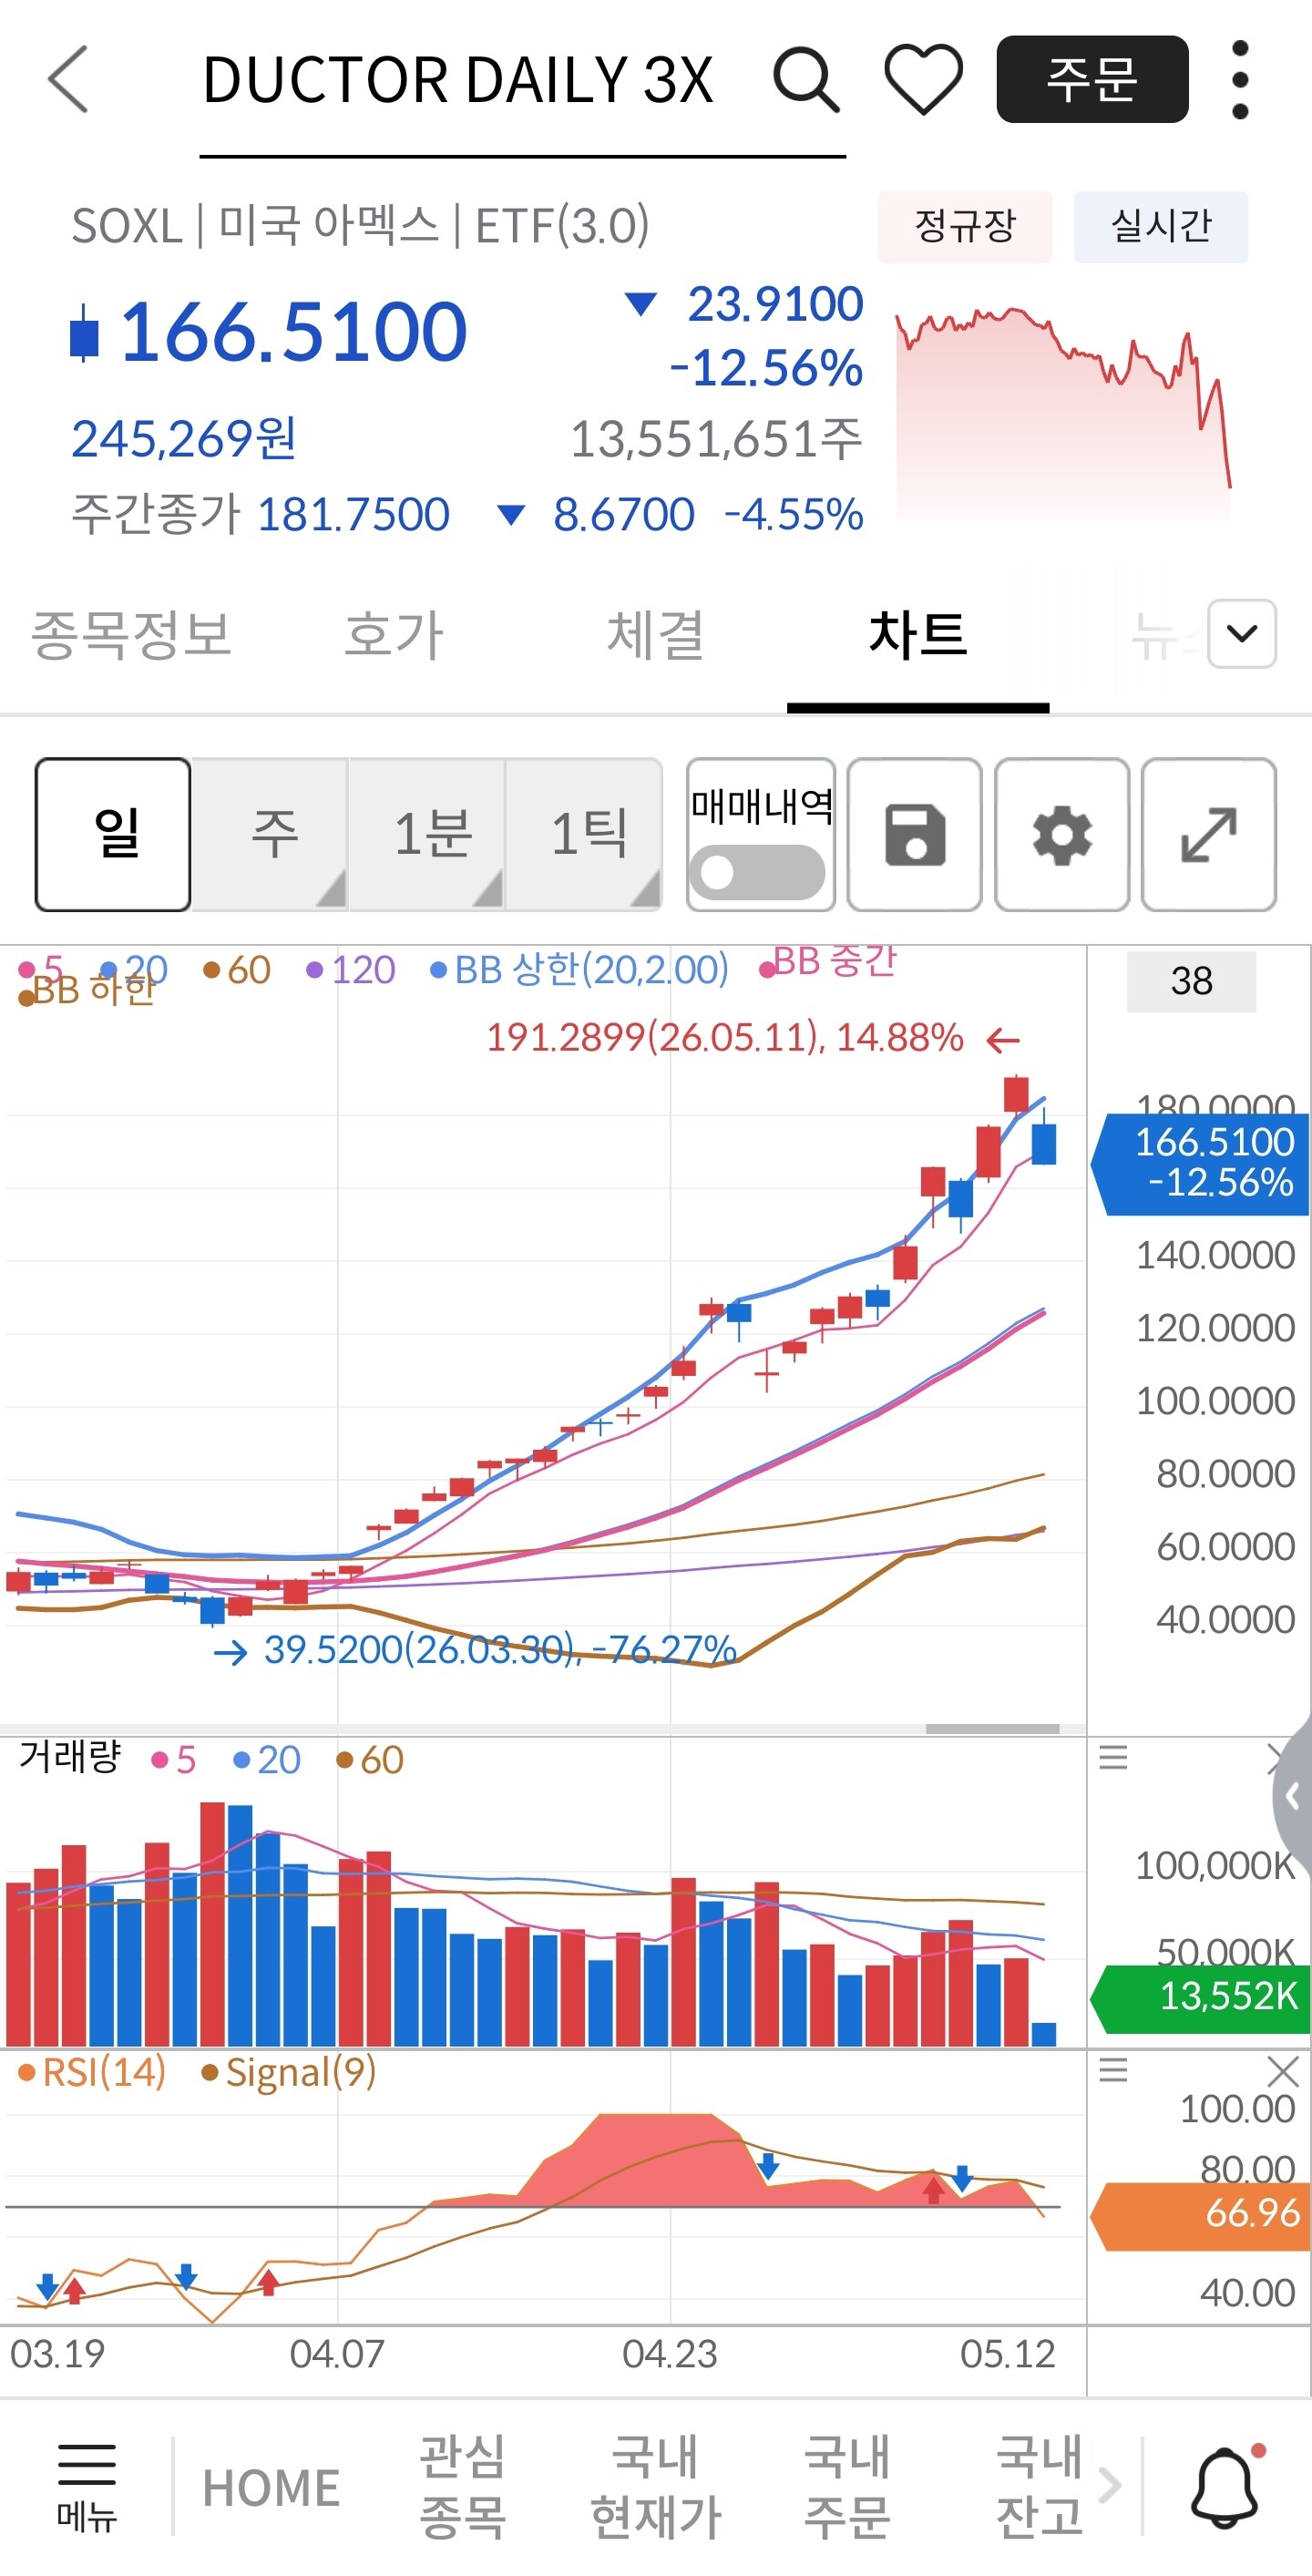
Task: Open stock search with magnifier icon
Action: [806, 80]
